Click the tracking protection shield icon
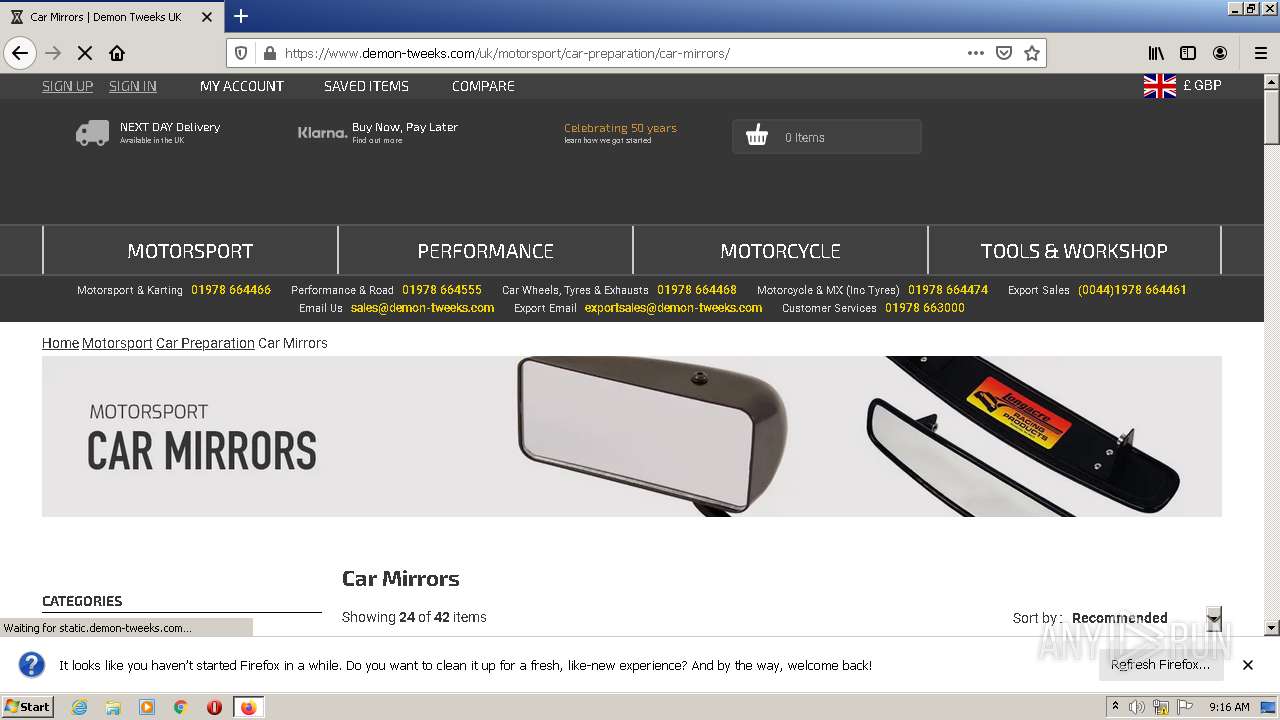Image resolution: width=1280 pixels, height=720 pixels. coord(241,53)
